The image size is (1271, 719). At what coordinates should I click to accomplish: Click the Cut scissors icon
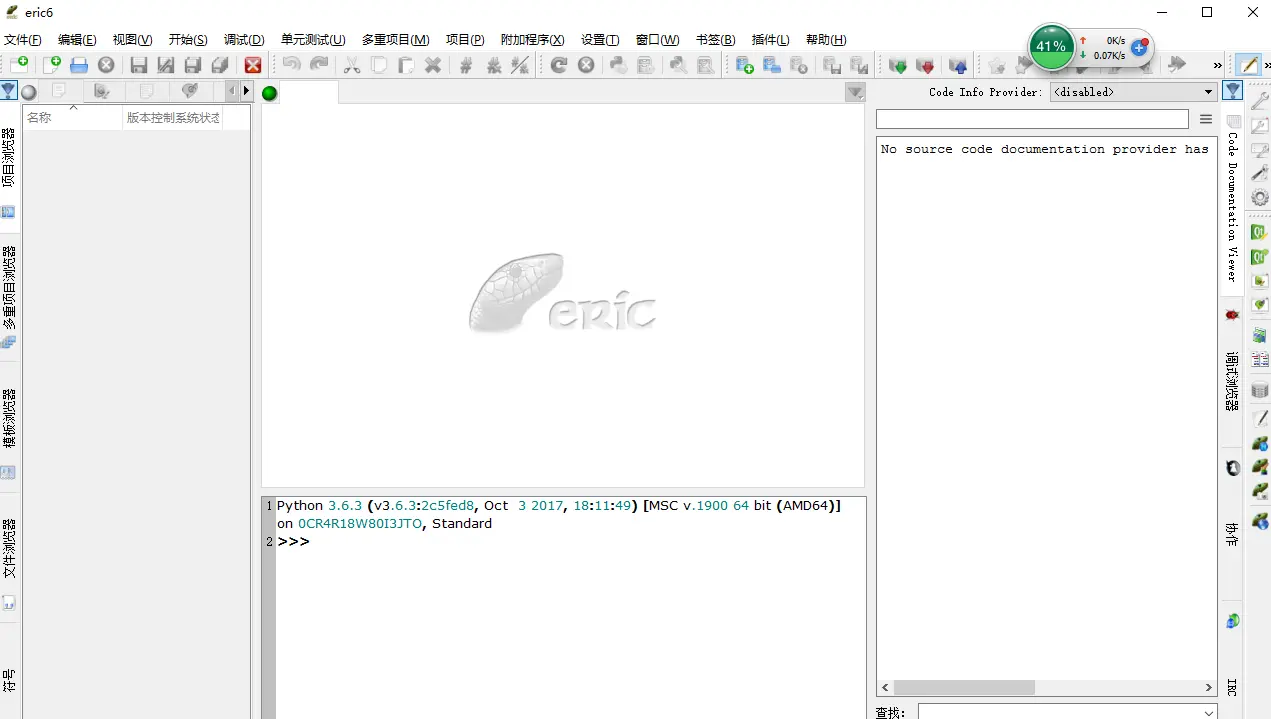352,65
